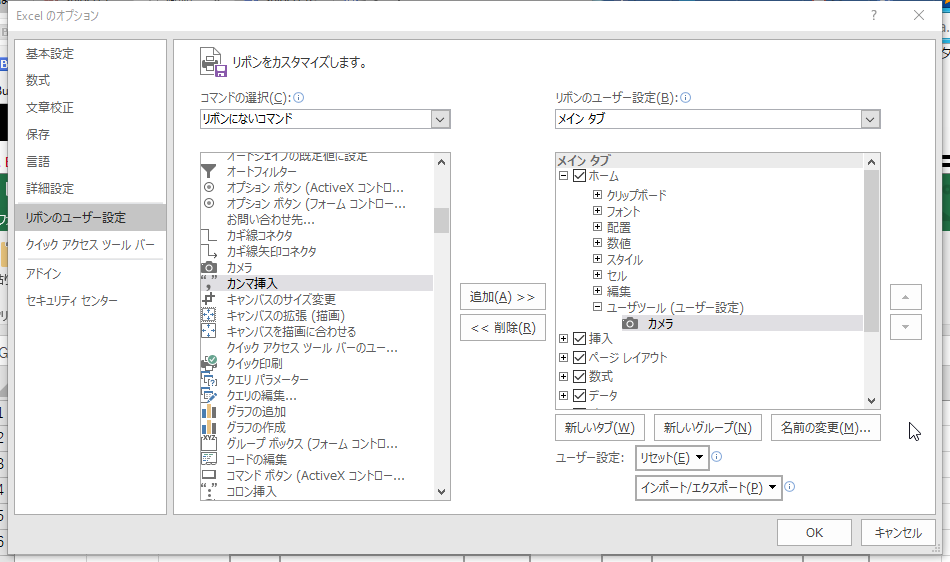This screenshot has height=562, width=950.
Task: Click the command list scroll down arrow
Action: (x=442, y=492)
